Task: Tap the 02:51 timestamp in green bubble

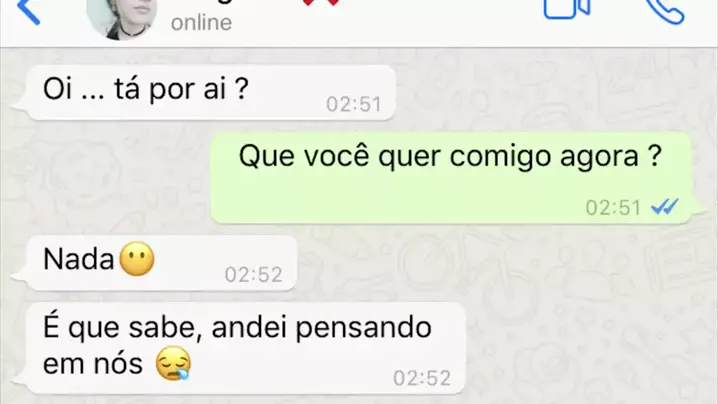Action: (x=613, y=208)
